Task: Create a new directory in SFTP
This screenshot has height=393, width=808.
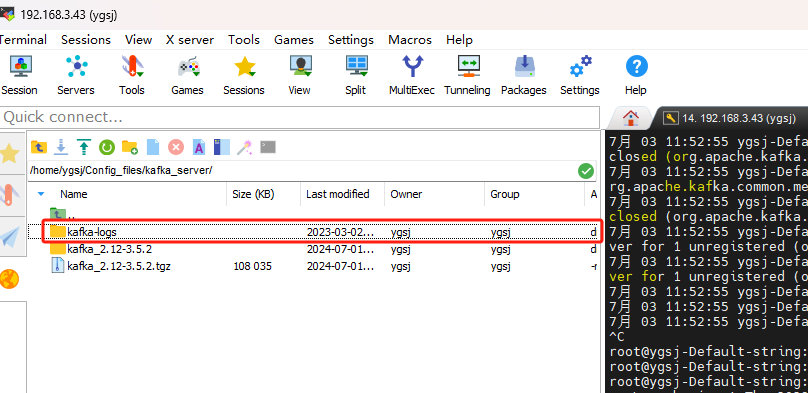Action: [130, 147]
